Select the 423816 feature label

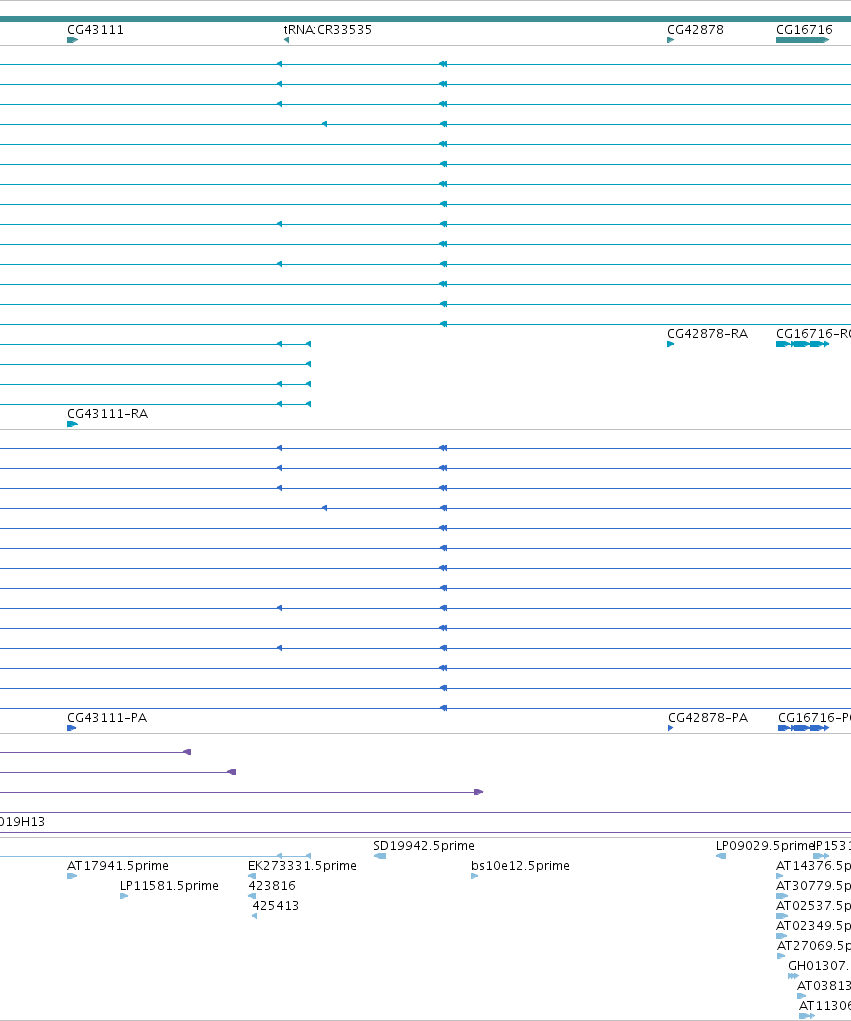pyautogui.click(x=272, y=886)
